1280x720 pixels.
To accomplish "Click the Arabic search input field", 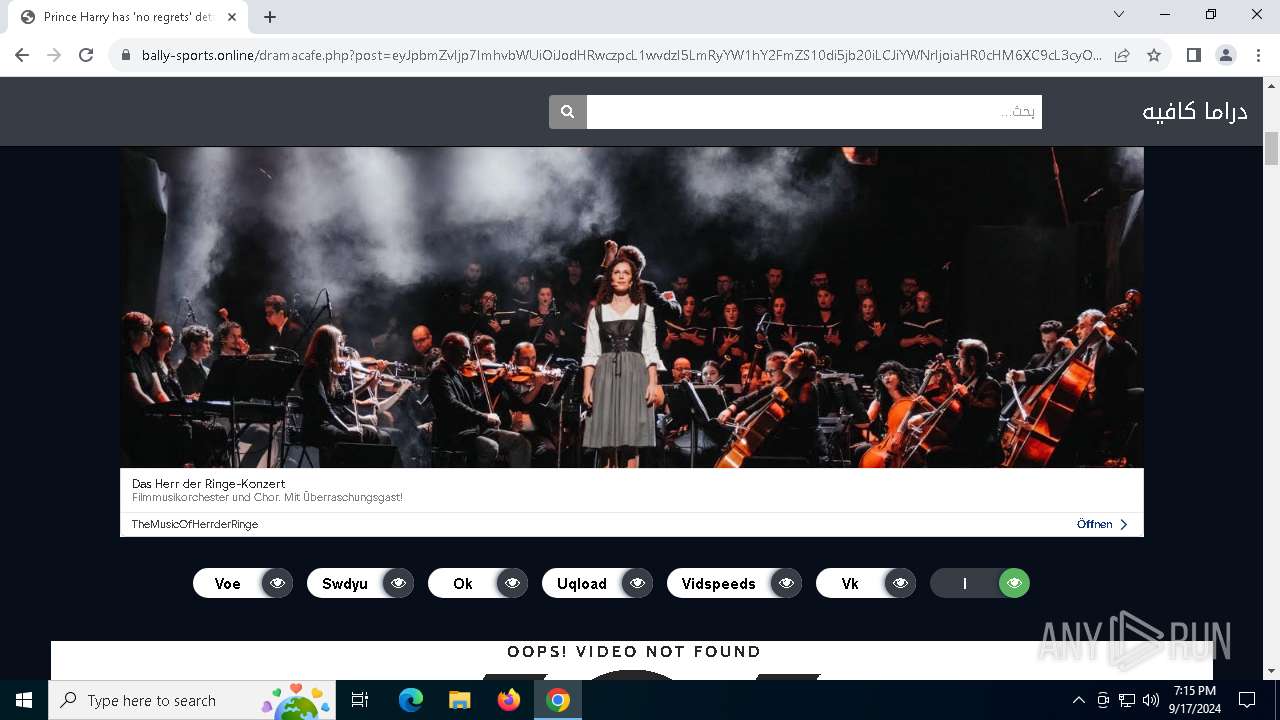I will pyautogui.click(x=814, y=112).
